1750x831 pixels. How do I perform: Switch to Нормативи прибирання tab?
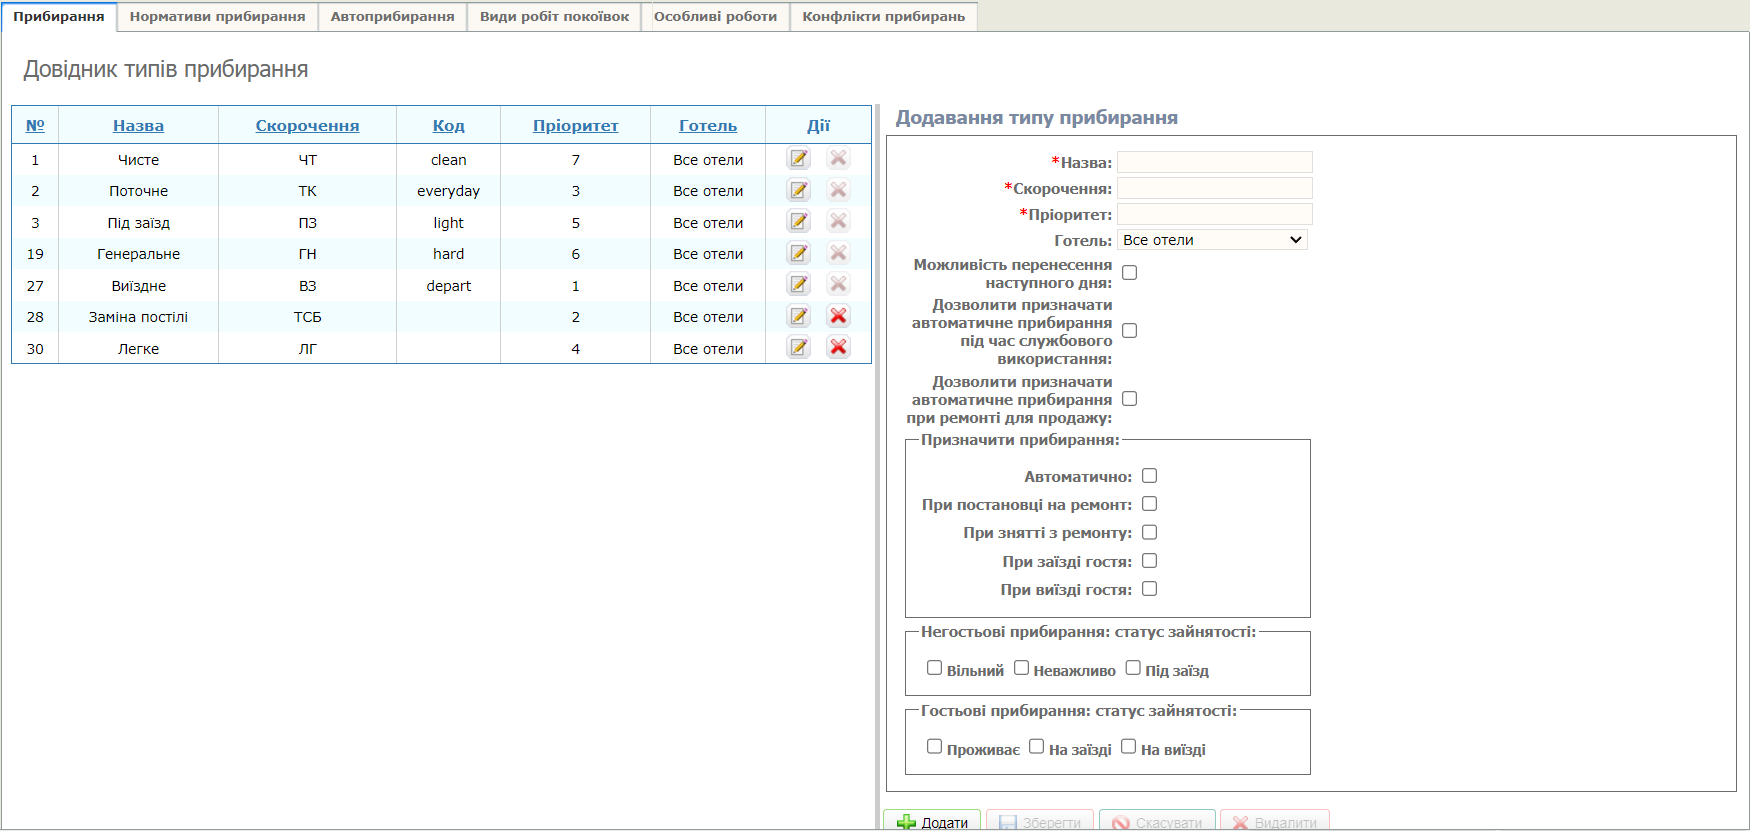pos(217,17)
